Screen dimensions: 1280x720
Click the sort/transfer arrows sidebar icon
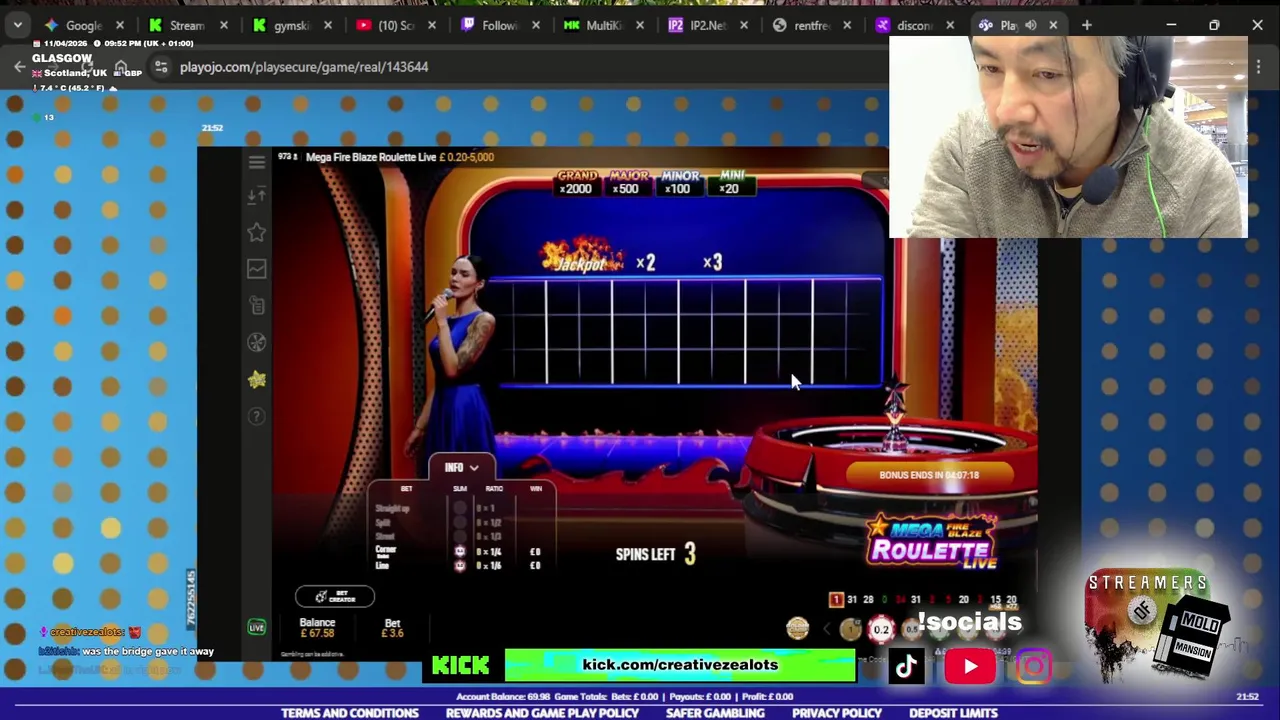[x=257, y=195]
